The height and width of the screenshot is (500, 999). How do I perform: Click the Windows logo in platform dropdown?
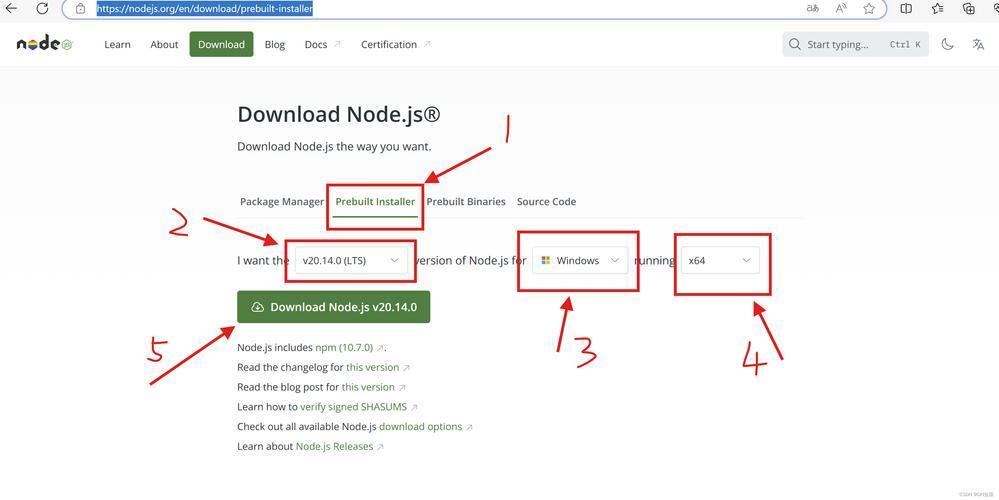tap(545, 261)
